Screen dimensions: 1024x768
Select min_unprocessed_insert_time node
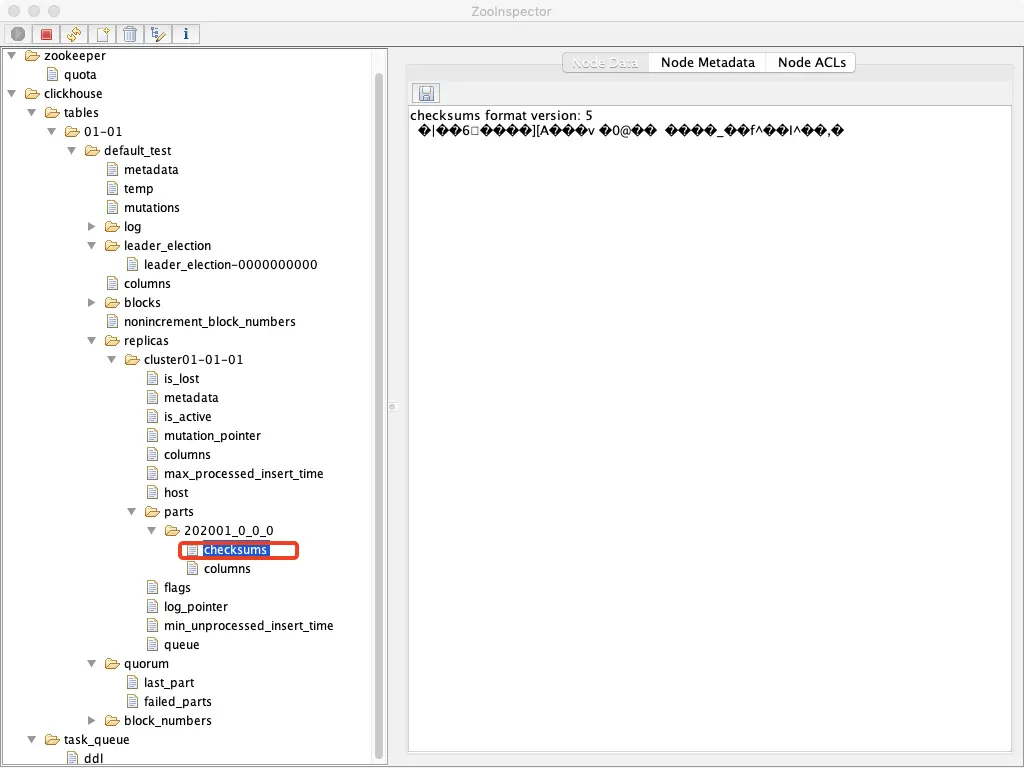[x=248, y=626]
